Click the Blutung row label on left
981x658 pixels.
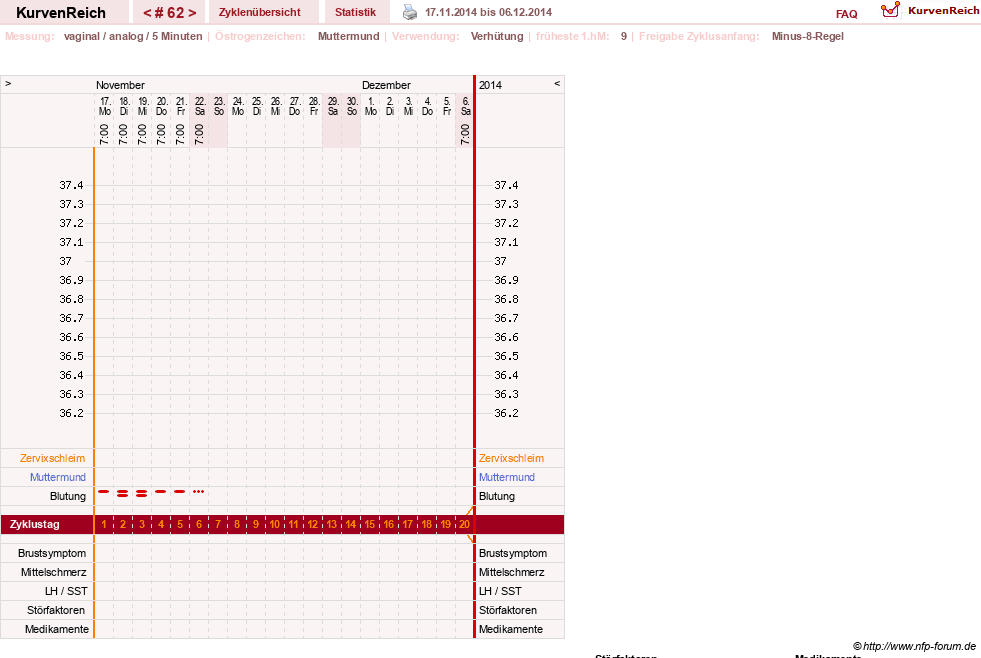(68, 496)
